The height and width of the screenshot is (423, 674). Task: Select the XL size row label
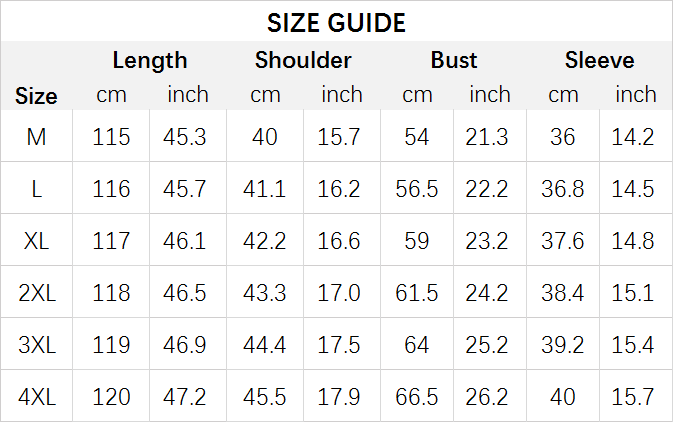coord(36,241)
